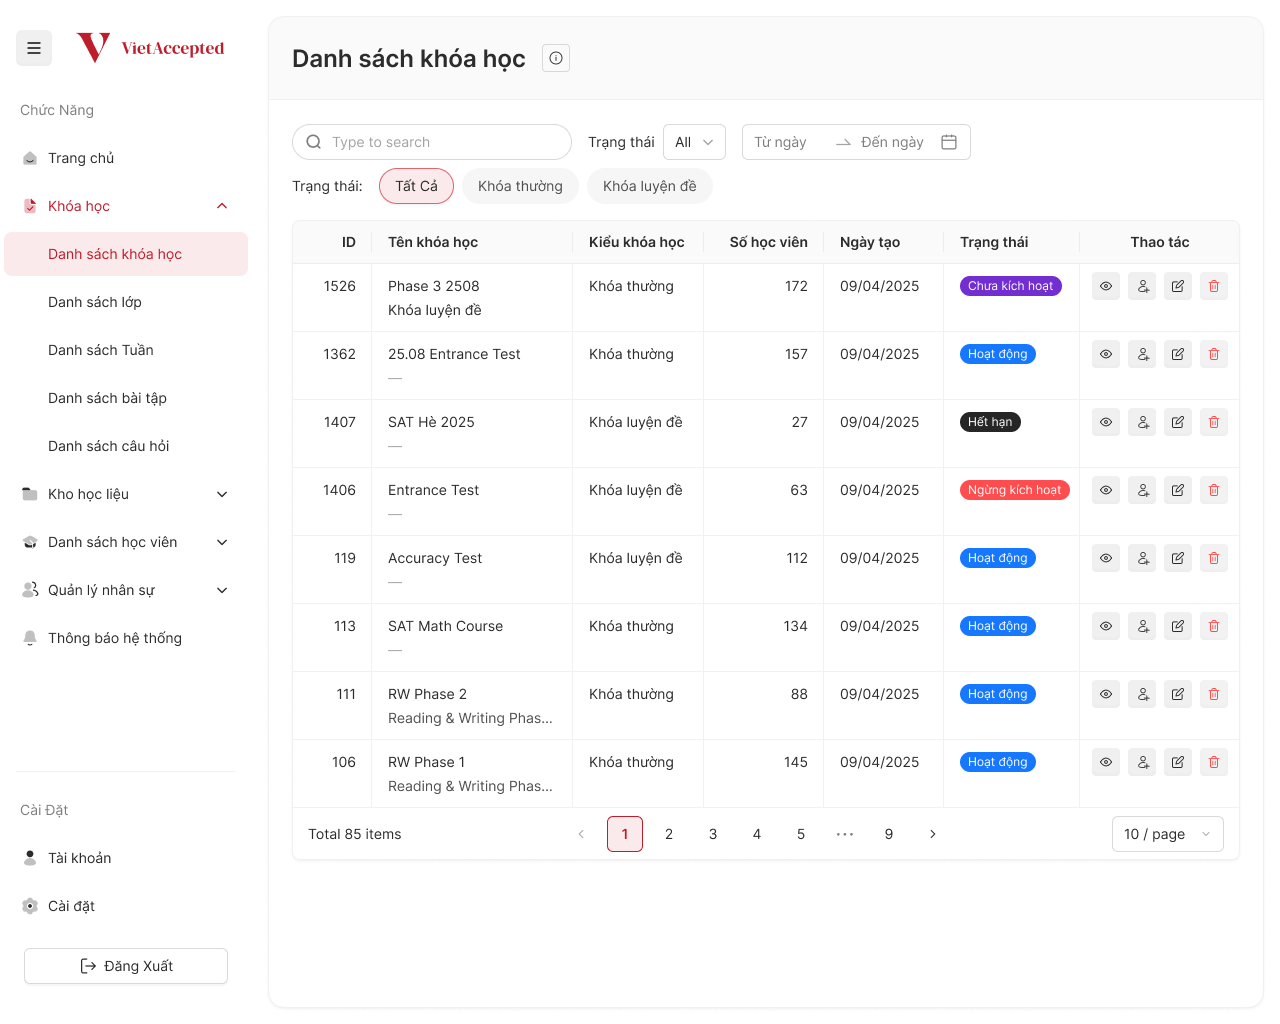Add student to SAT Hè 2025
Viewport: 1280px width, 1024px height.
click(x=1142, y=422)
